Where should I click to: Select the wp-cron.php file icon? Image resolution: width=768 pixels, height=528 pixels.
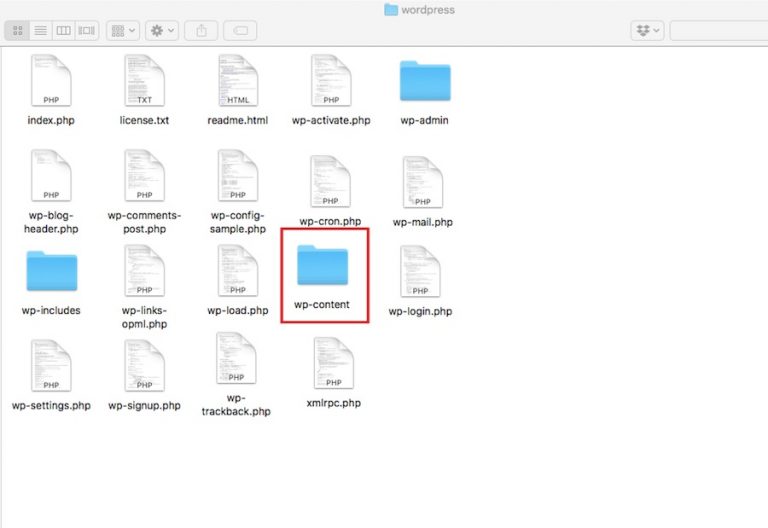[330, 181]
